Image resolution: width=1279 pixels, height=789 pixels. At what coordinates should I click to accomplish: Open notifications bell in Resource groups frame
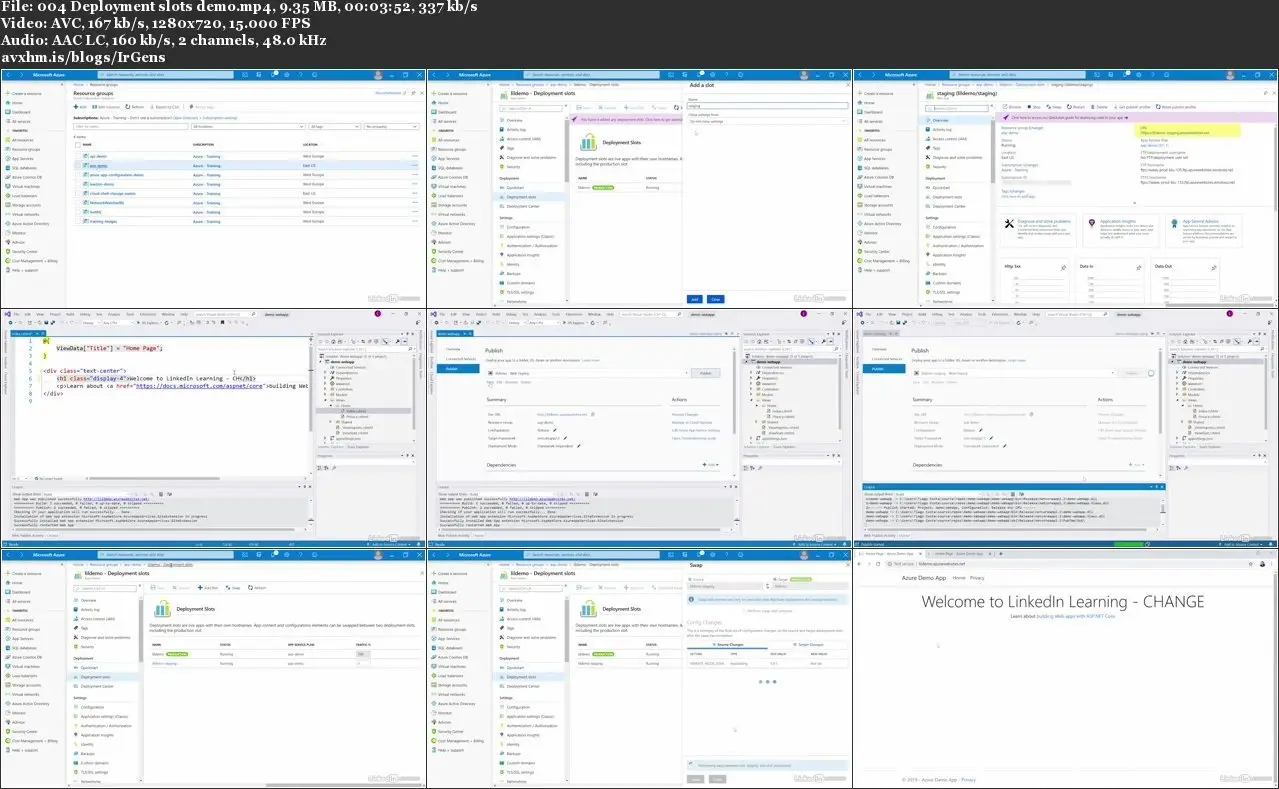273,75
